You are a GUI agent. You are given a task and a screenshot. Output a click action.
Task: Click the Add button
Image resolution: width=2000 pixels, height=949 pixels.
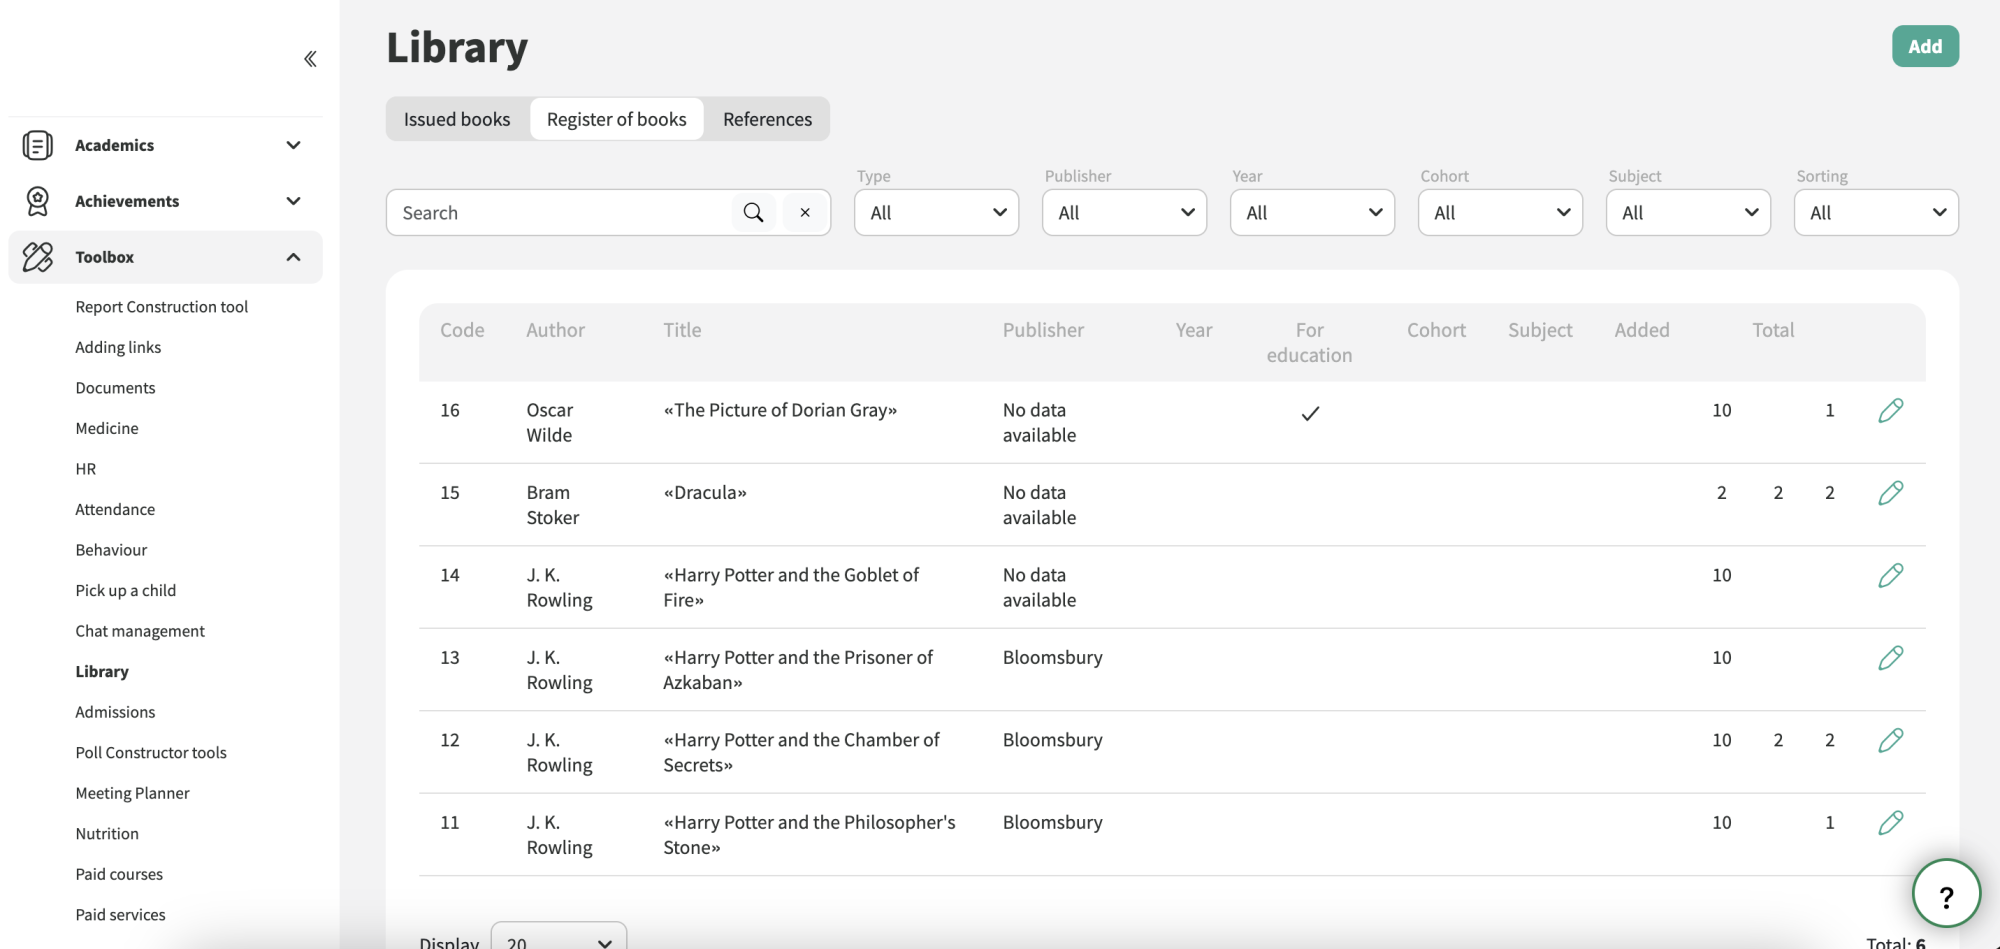pos(1925,46)
